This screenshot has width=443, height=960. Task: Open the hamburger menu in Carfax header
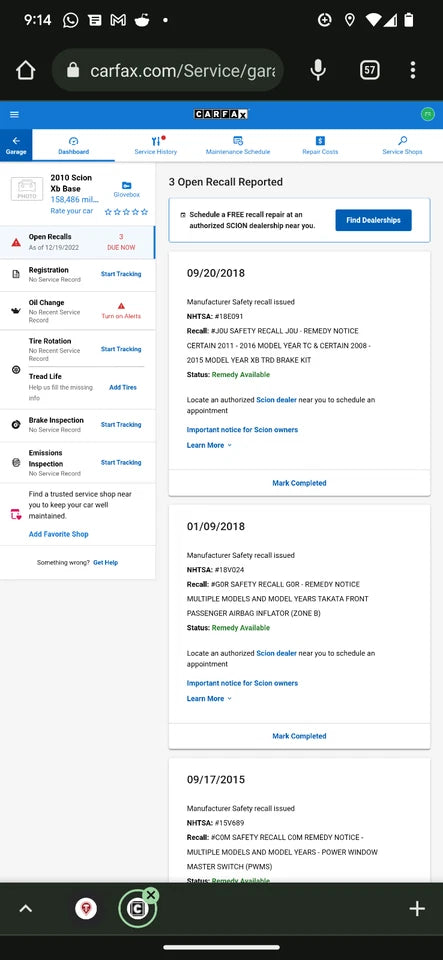click(x=15, y=114)
